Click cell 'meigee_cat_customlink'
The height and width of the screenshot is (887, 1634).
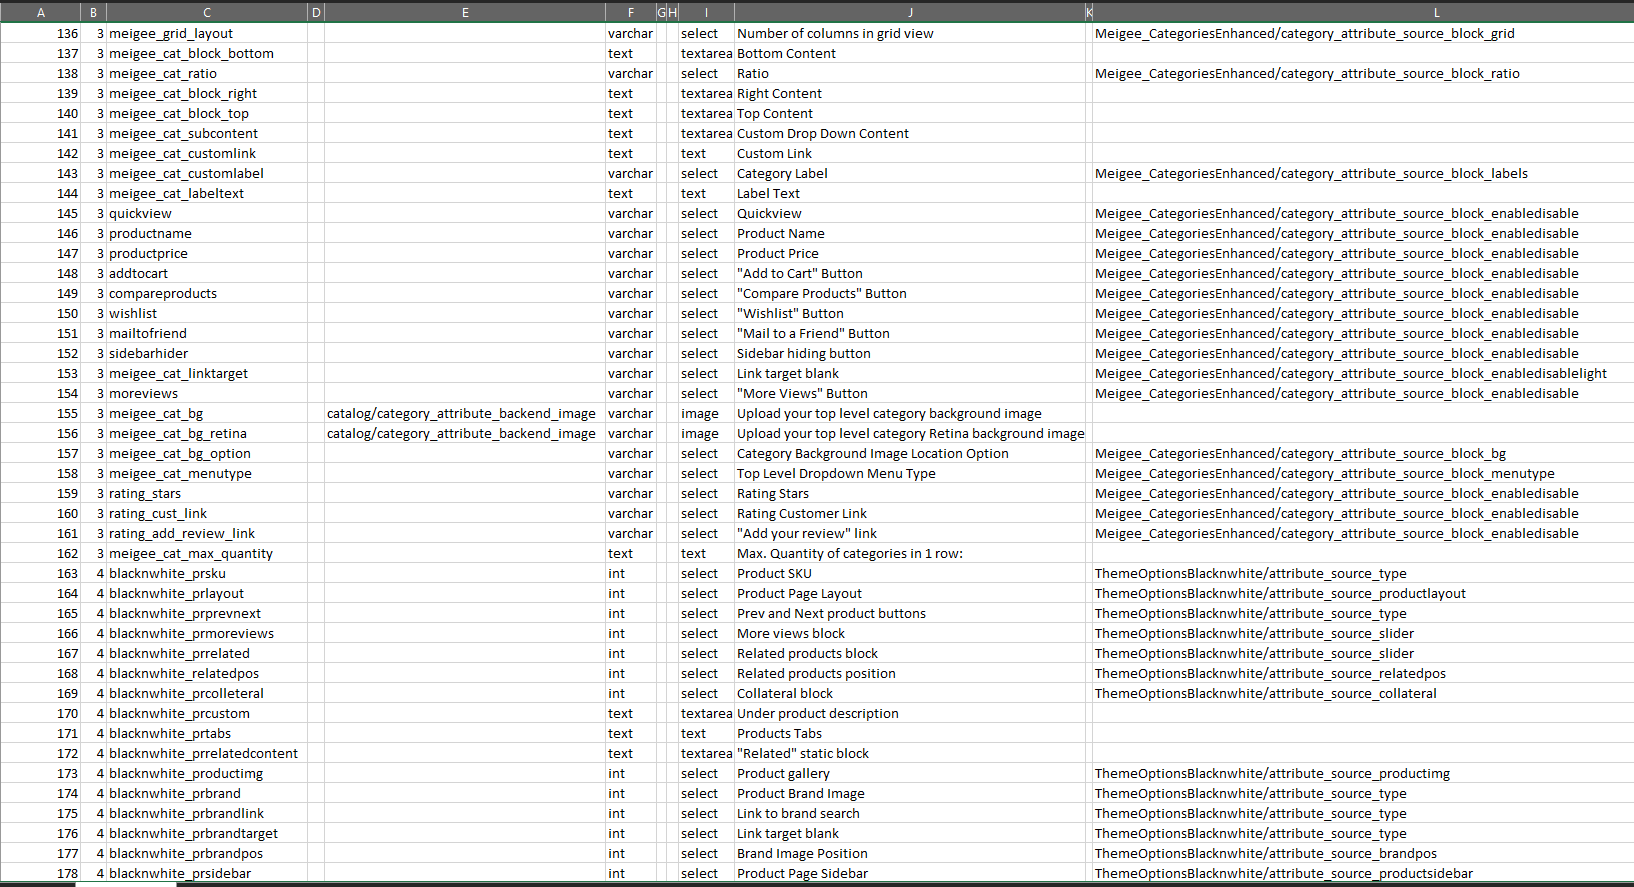click(206, 153)
